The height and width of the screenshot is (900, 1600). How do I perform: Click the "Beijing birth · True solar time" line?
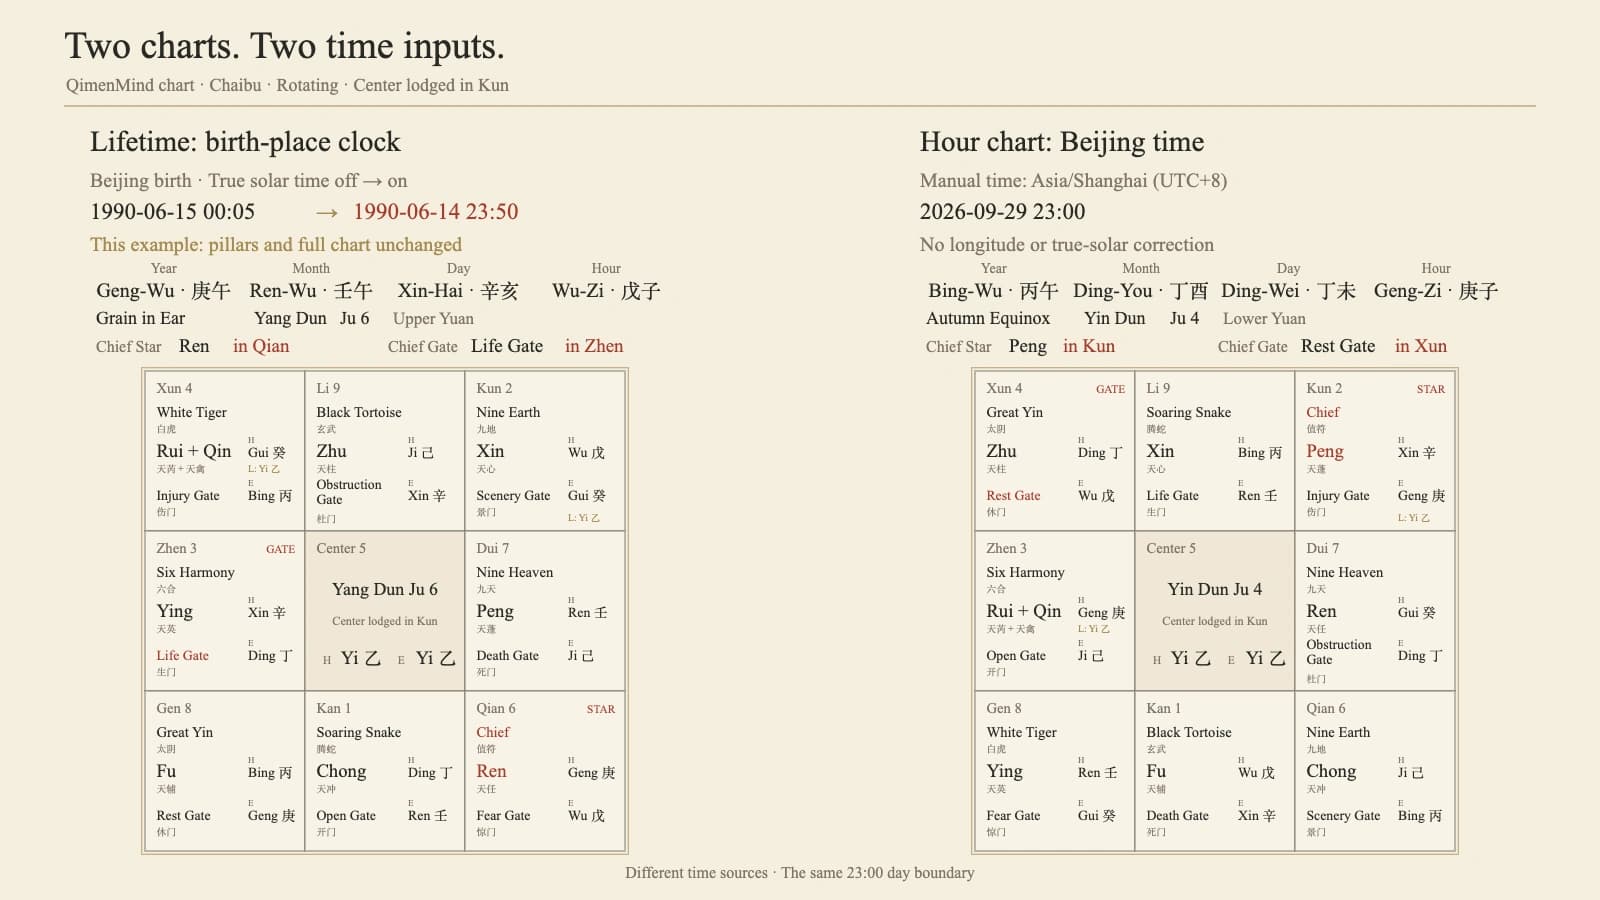click(249, 181)
